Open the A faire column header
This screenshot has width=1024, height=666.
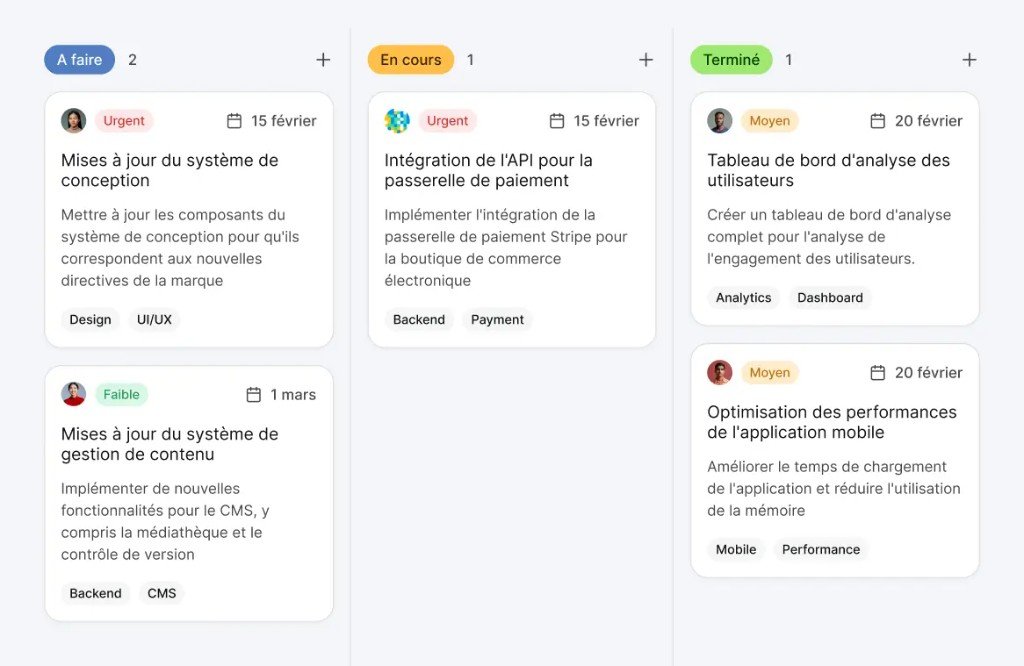click(79, 59)
